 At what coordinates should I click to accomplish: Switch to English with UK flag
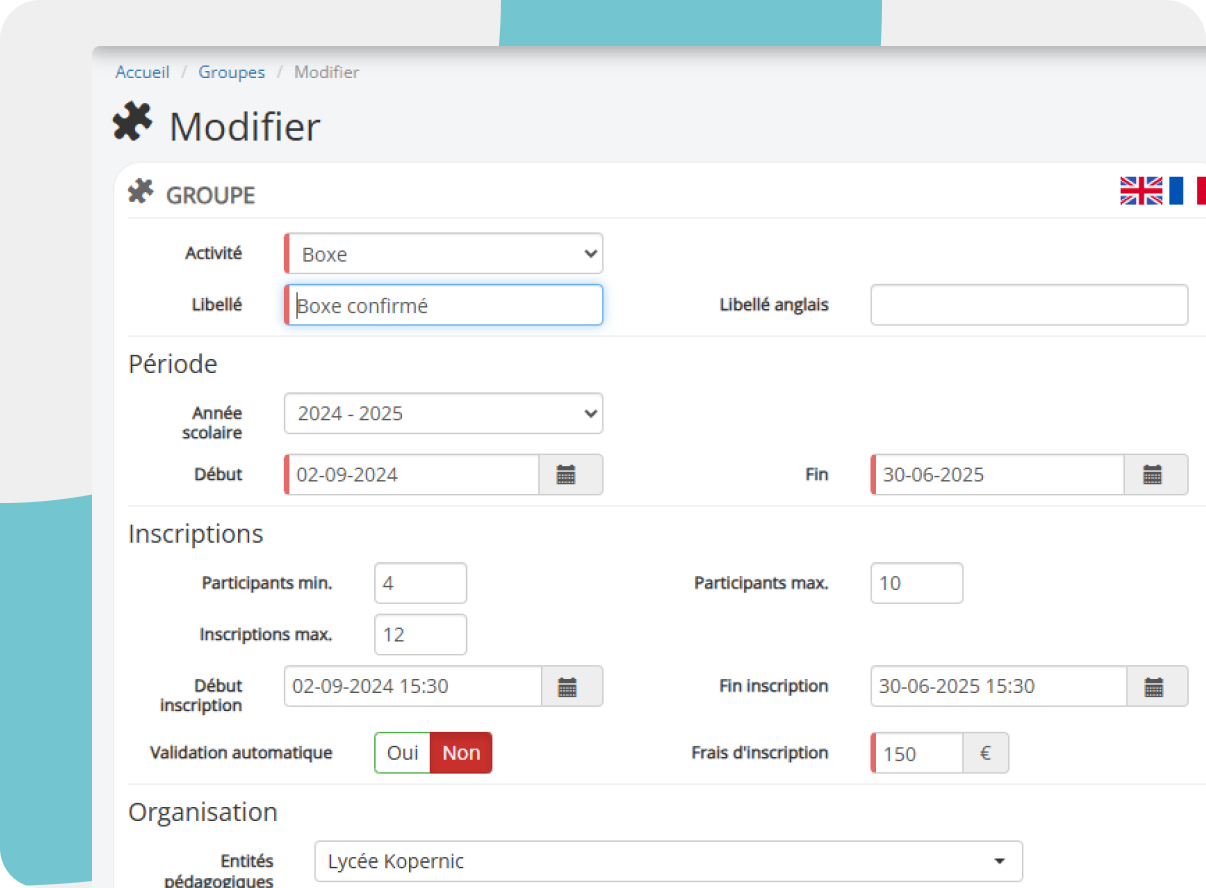(1141, 191)
